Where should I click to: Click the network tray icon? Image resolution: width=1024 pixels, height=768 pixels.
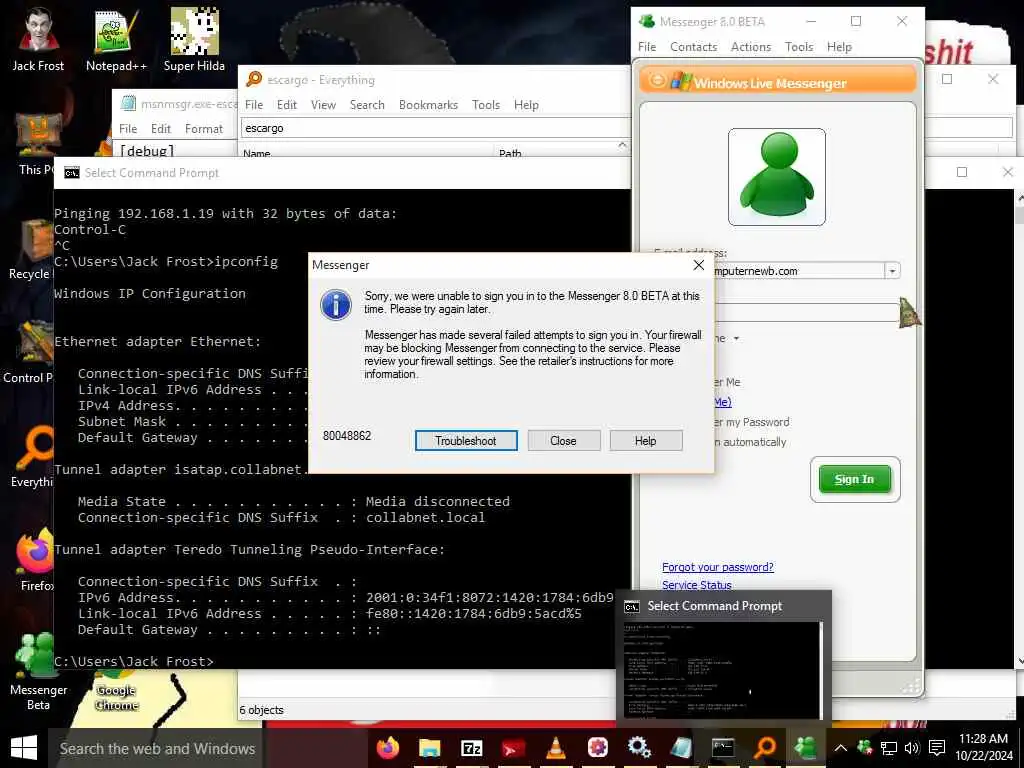(x=888, y=748)
